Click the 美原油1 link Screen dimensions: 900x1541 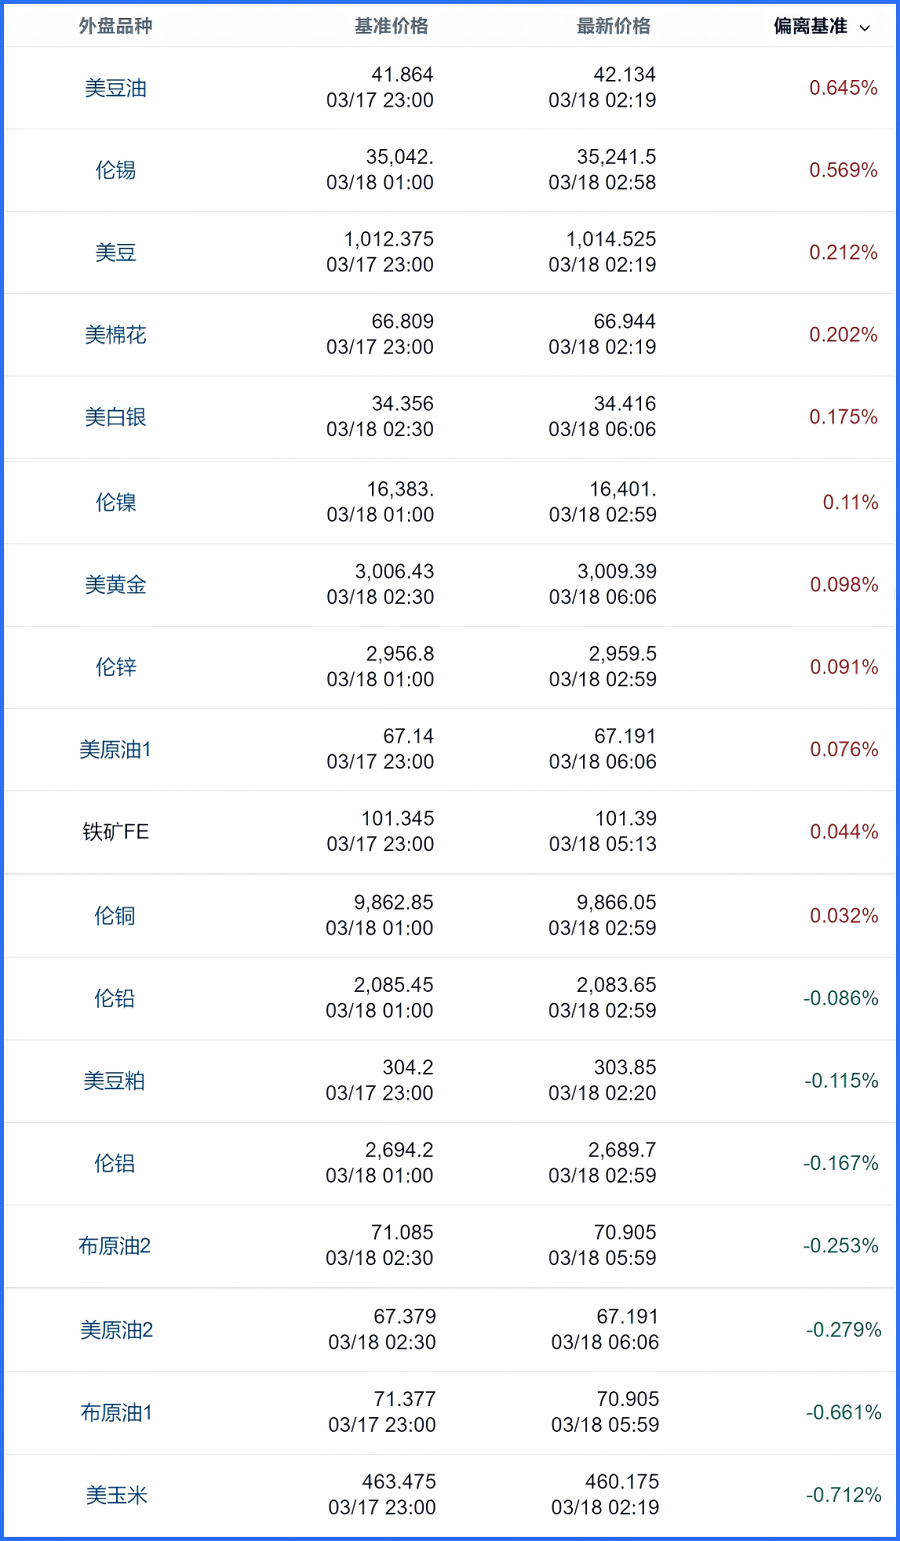pos(116,750)
